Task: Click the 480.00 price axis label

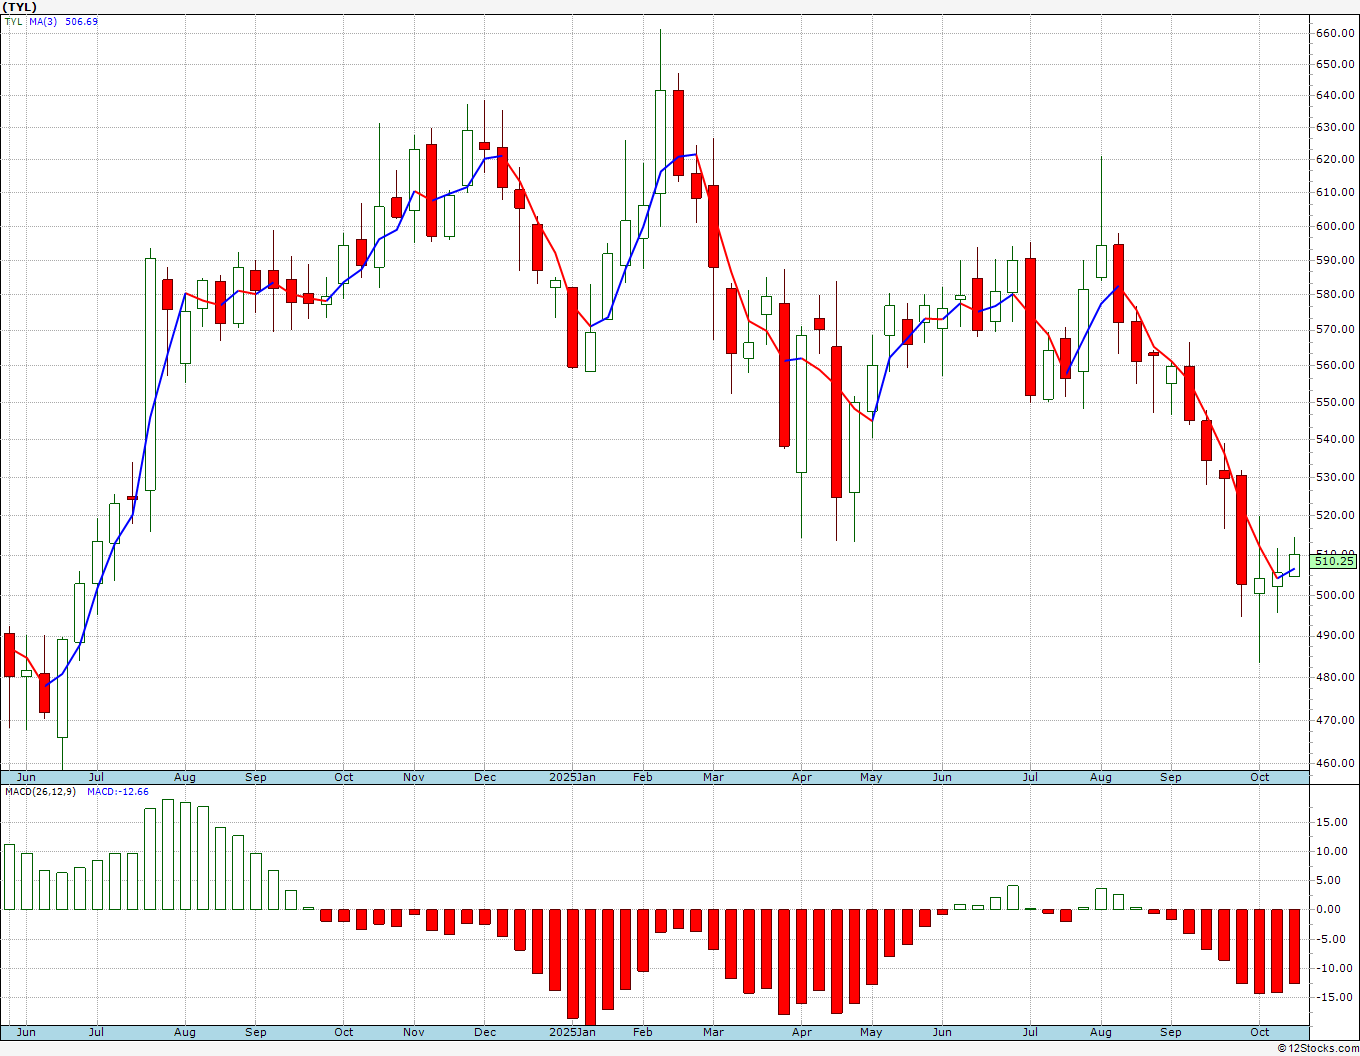Action: (x=1335, y=677)
